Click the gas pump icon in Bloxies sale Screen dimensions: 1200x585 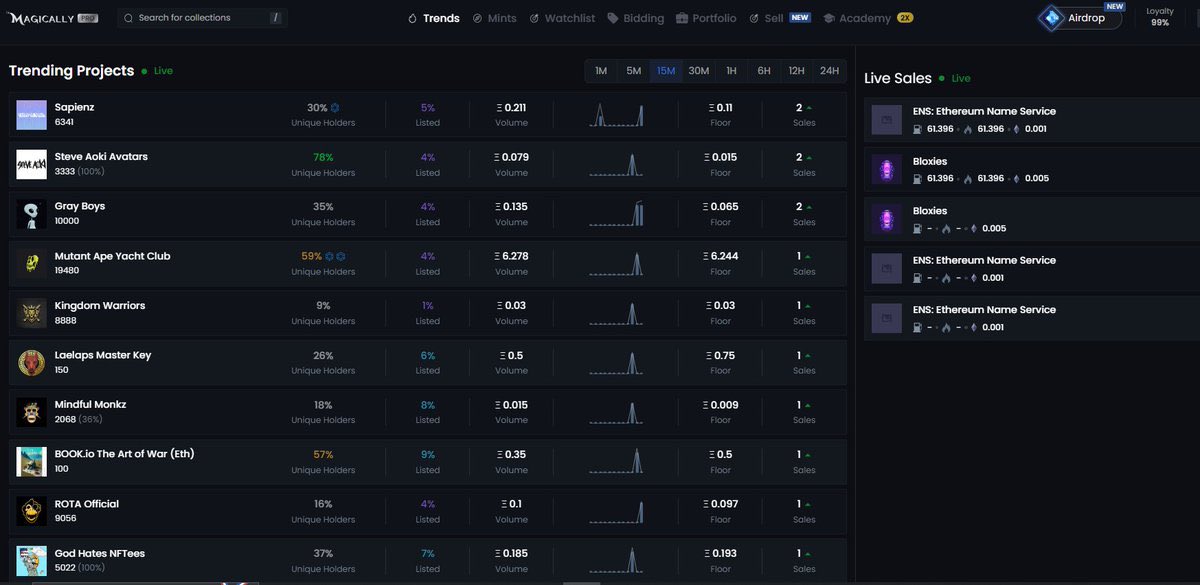pos(918,178)
